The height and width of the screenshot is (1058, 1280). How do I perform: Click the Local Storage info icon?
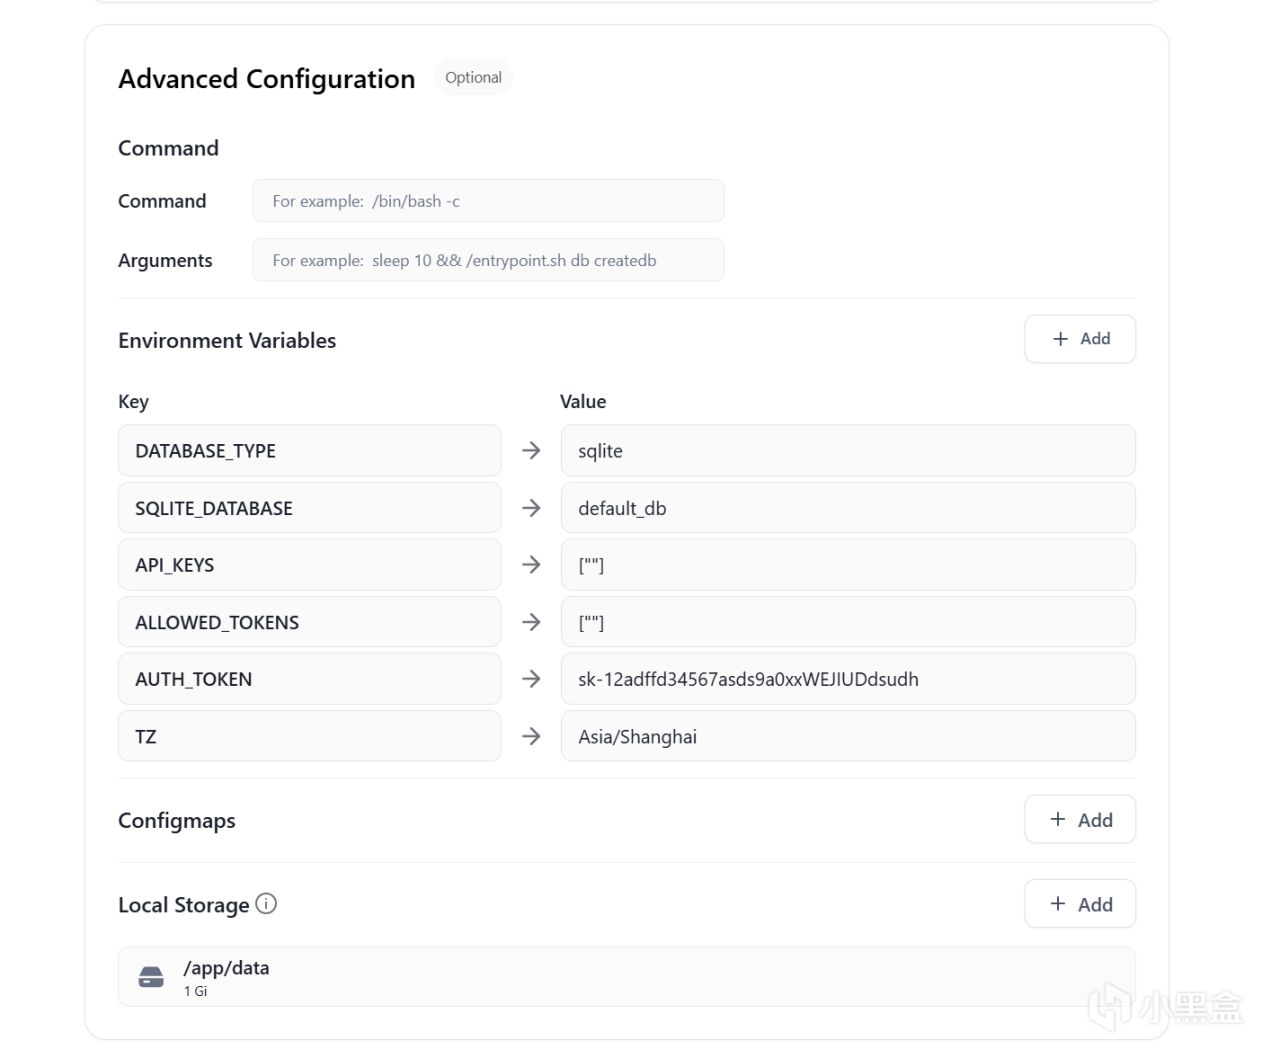[x=266, y=904]
